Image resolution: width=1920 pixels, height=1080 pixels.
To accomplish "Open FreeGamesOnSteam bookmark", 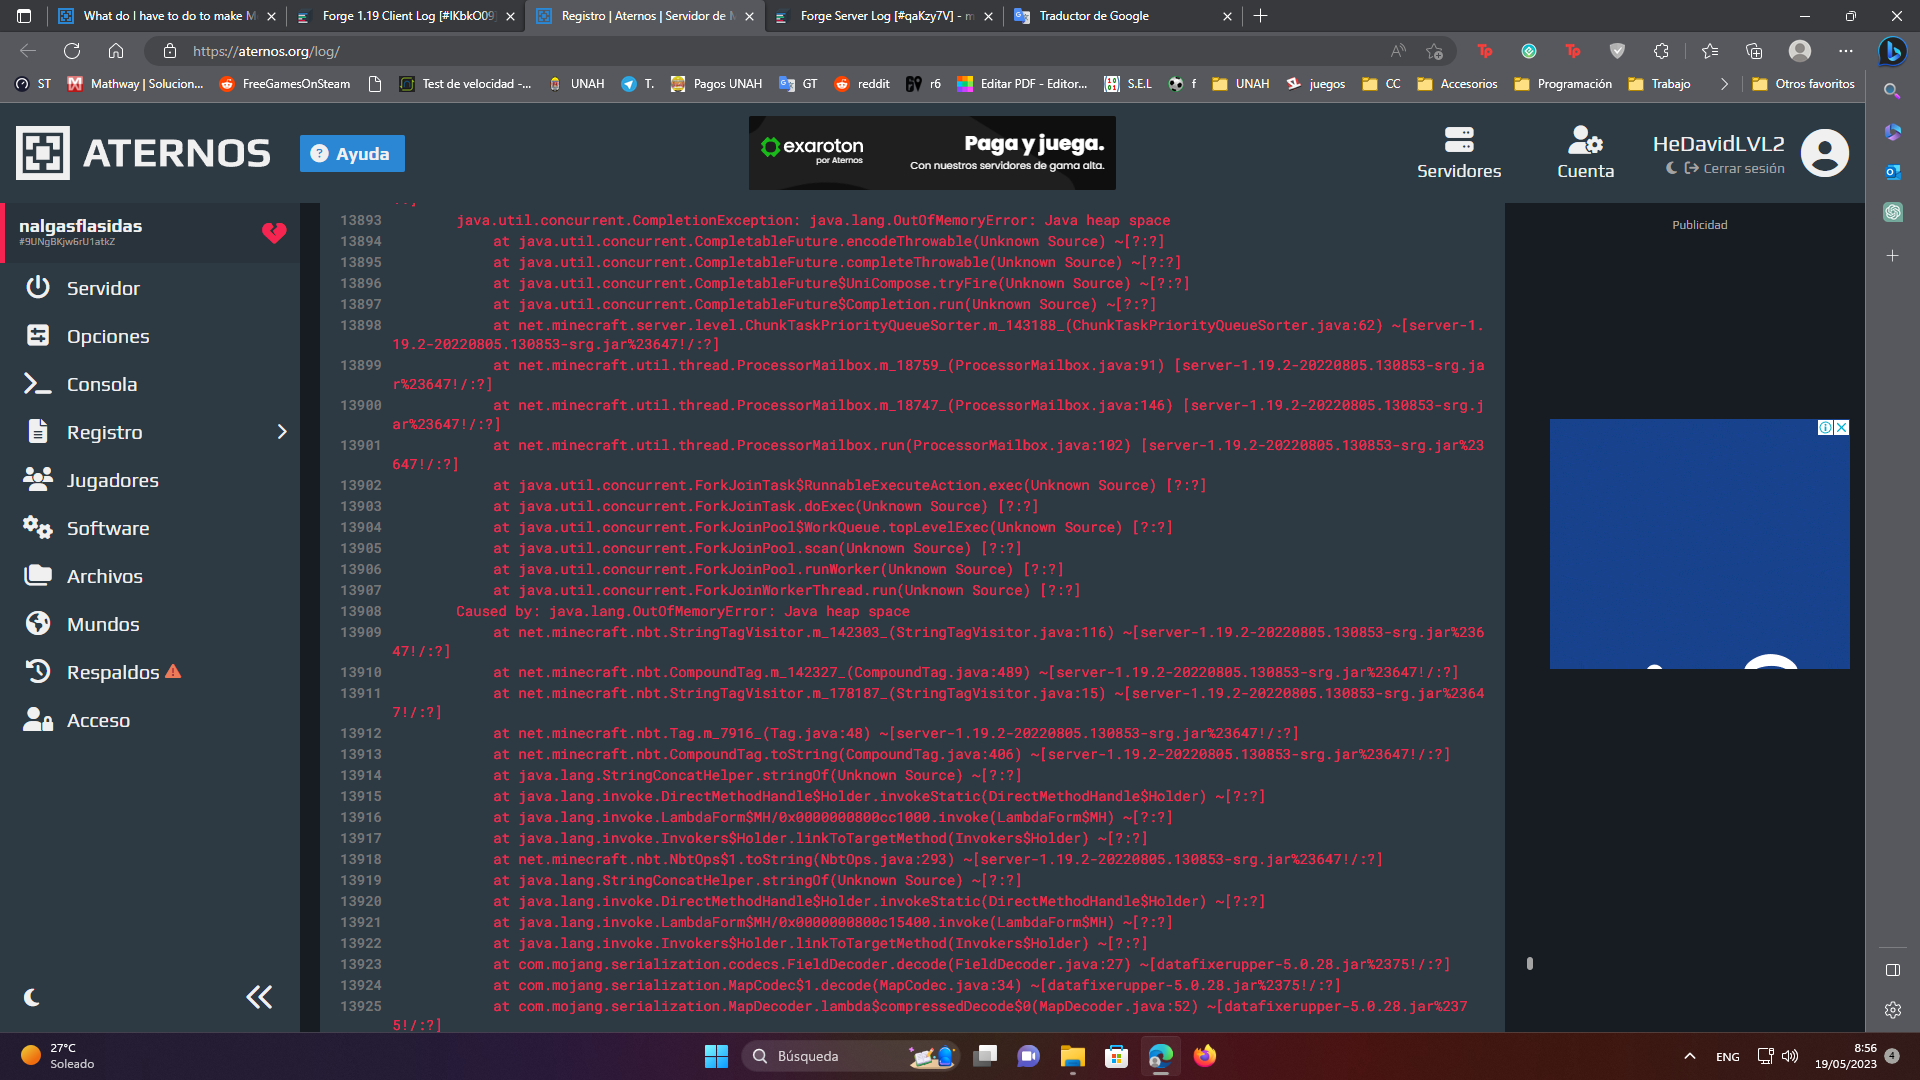I will 285,84.
